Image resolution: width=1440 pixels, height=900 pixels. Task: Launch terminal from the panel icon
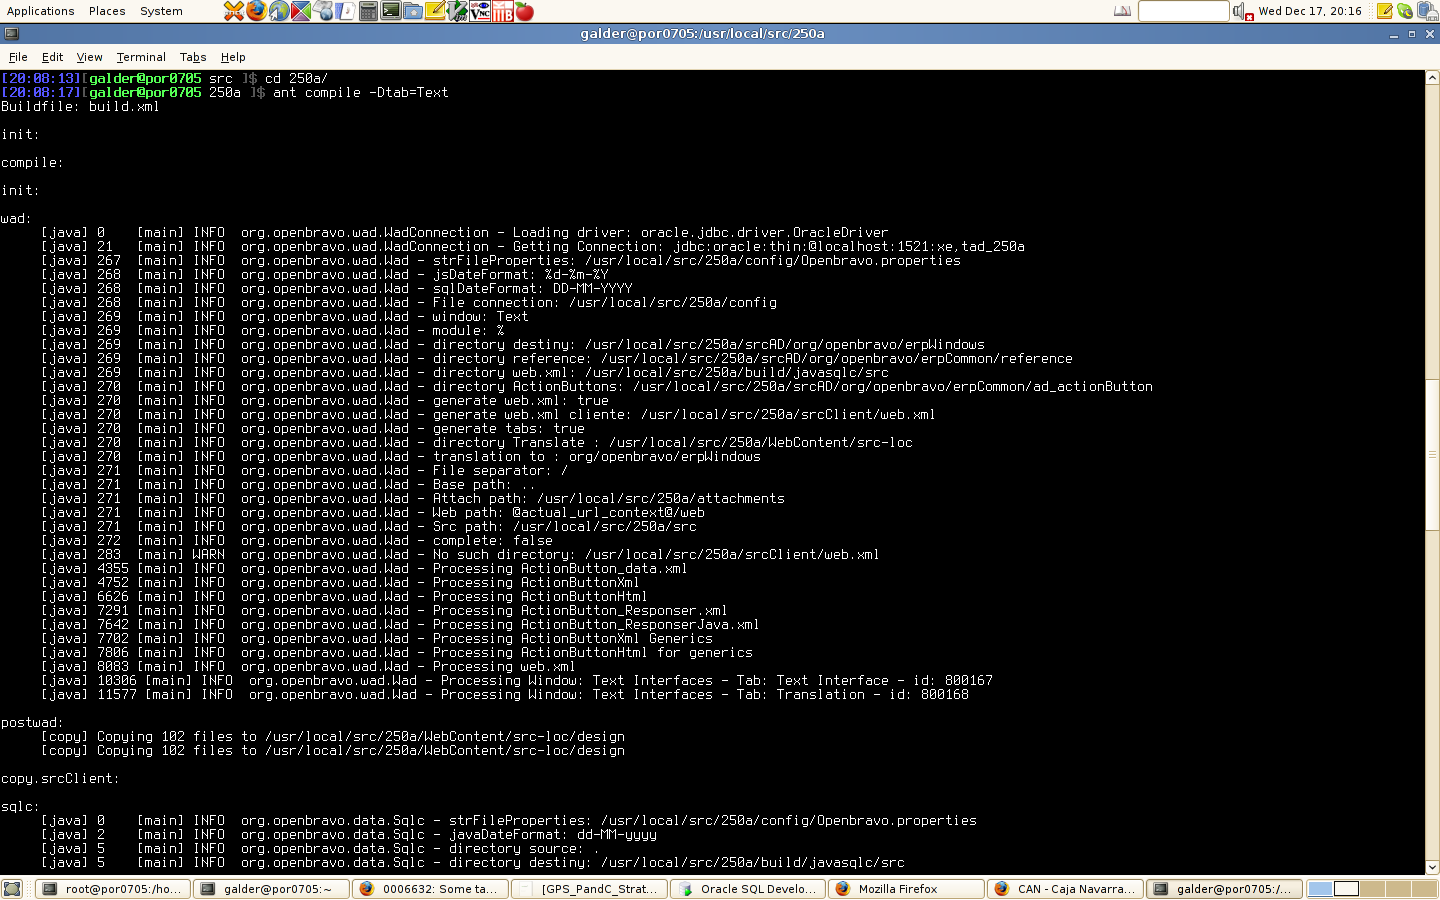tap(390, 11)
